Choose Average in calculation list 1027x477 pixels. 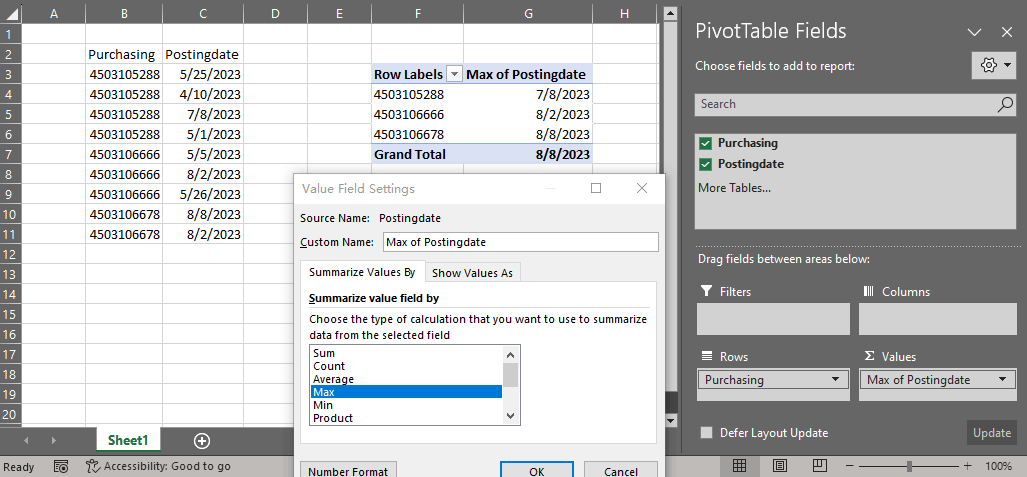(406, 379)
